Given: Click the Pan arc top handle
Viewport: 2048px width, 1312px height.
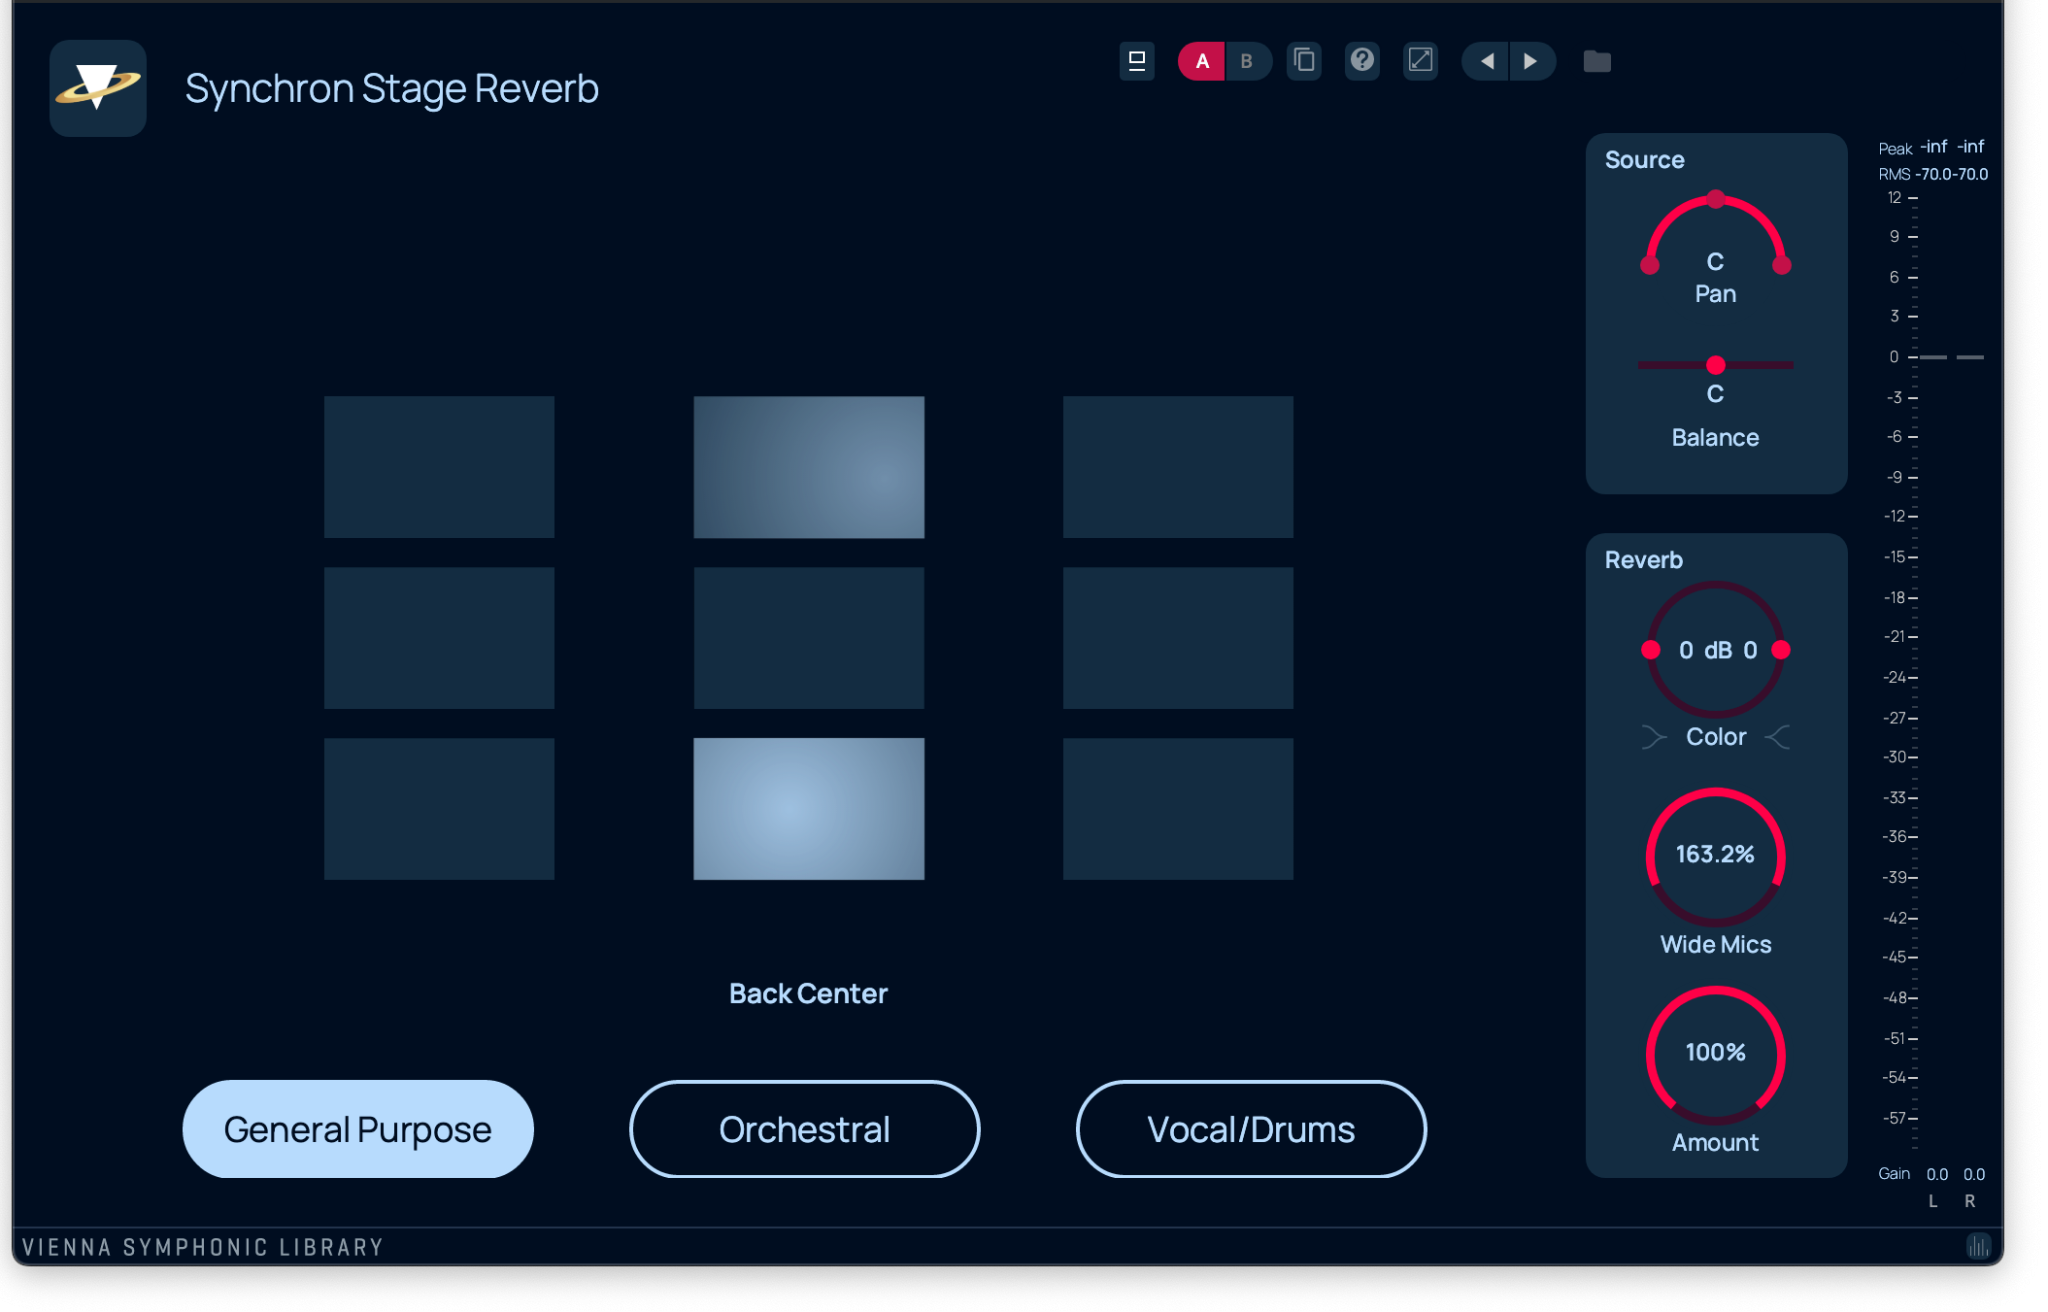Looking at the screenshot, I should pos(1716,199).
